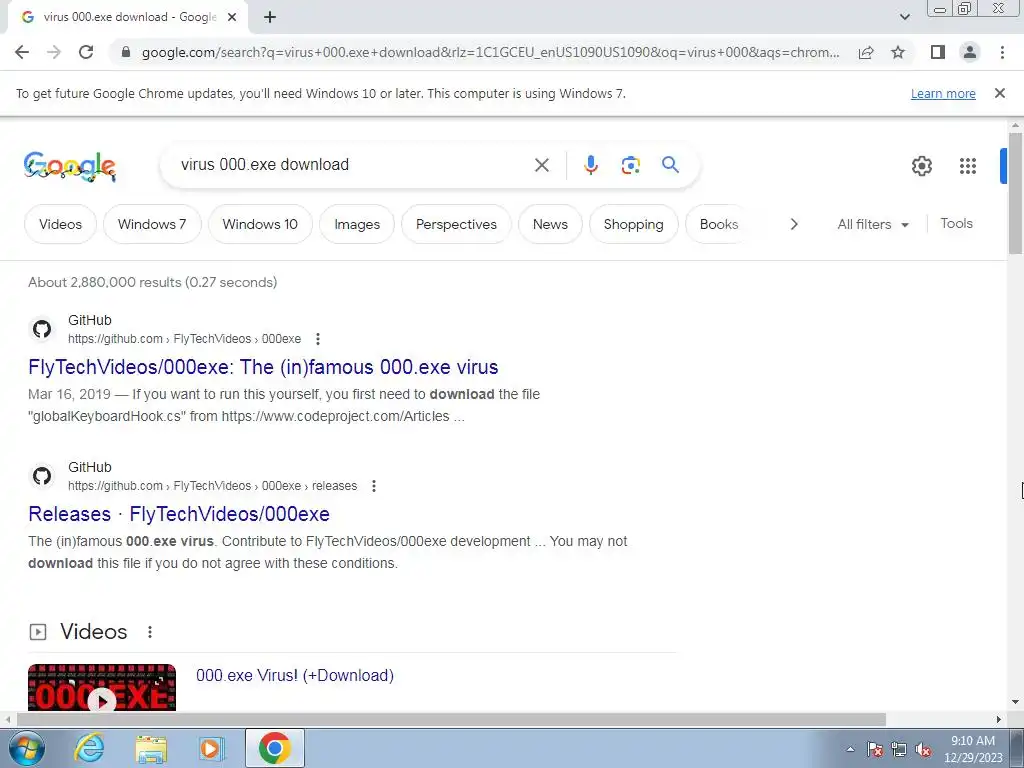Viewport: 1024px width, 768px height.
Task: Bookmark this page with star icon
Action: click(x=898, y=52)
